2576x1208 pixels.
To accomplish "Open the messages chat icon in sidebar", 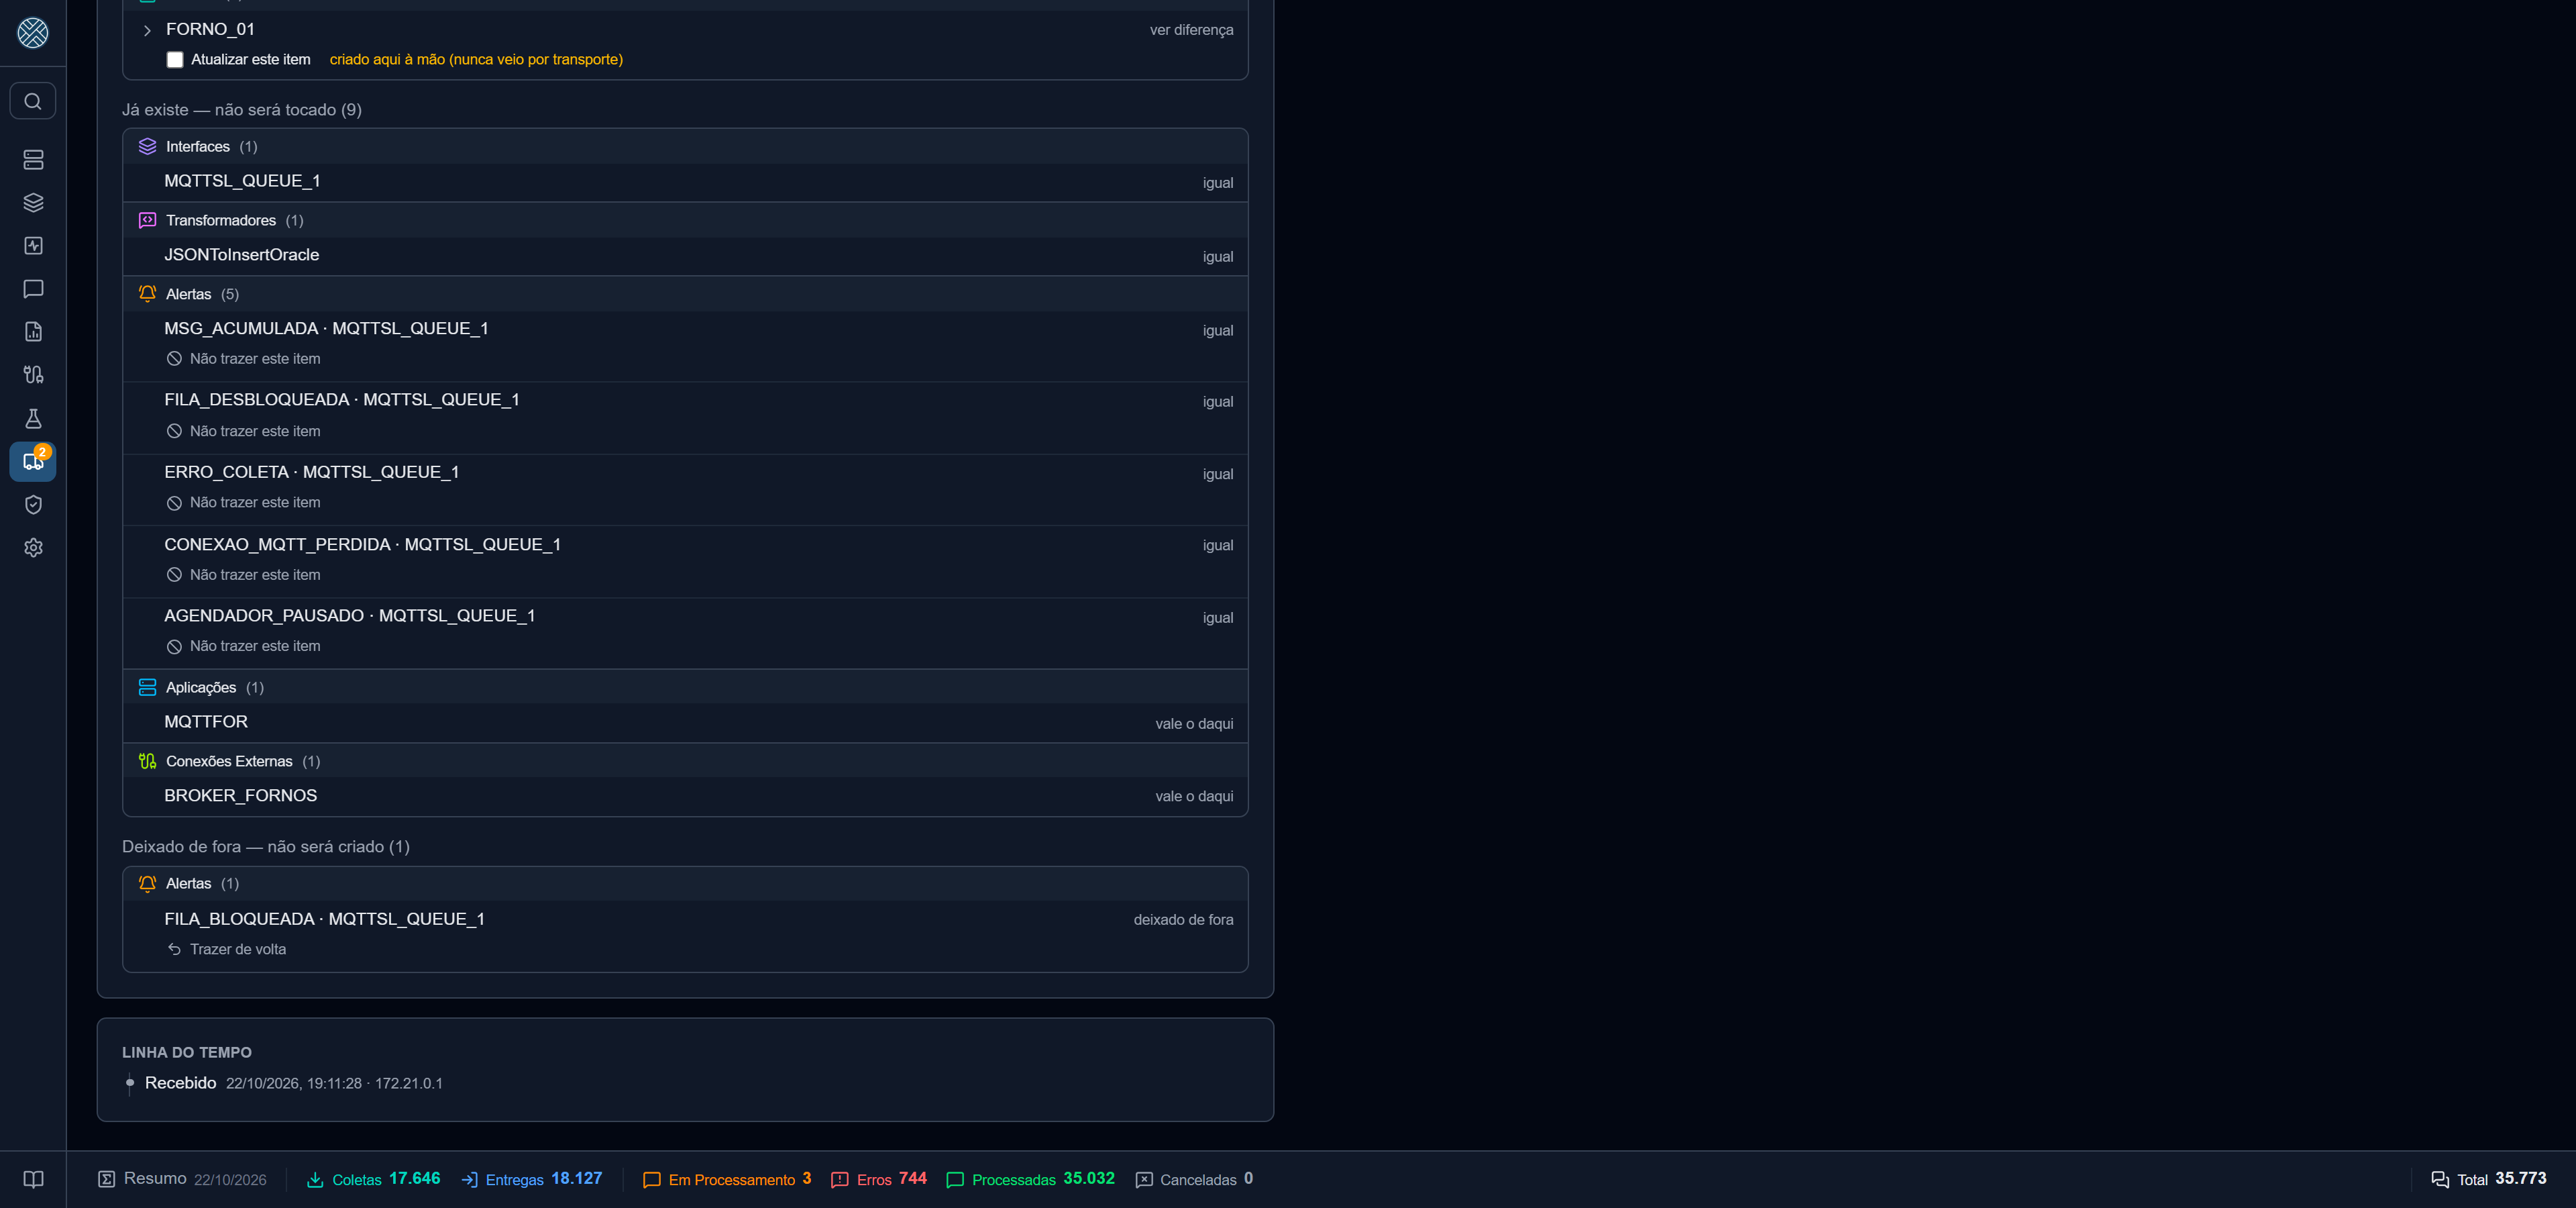I will (33, 289).
